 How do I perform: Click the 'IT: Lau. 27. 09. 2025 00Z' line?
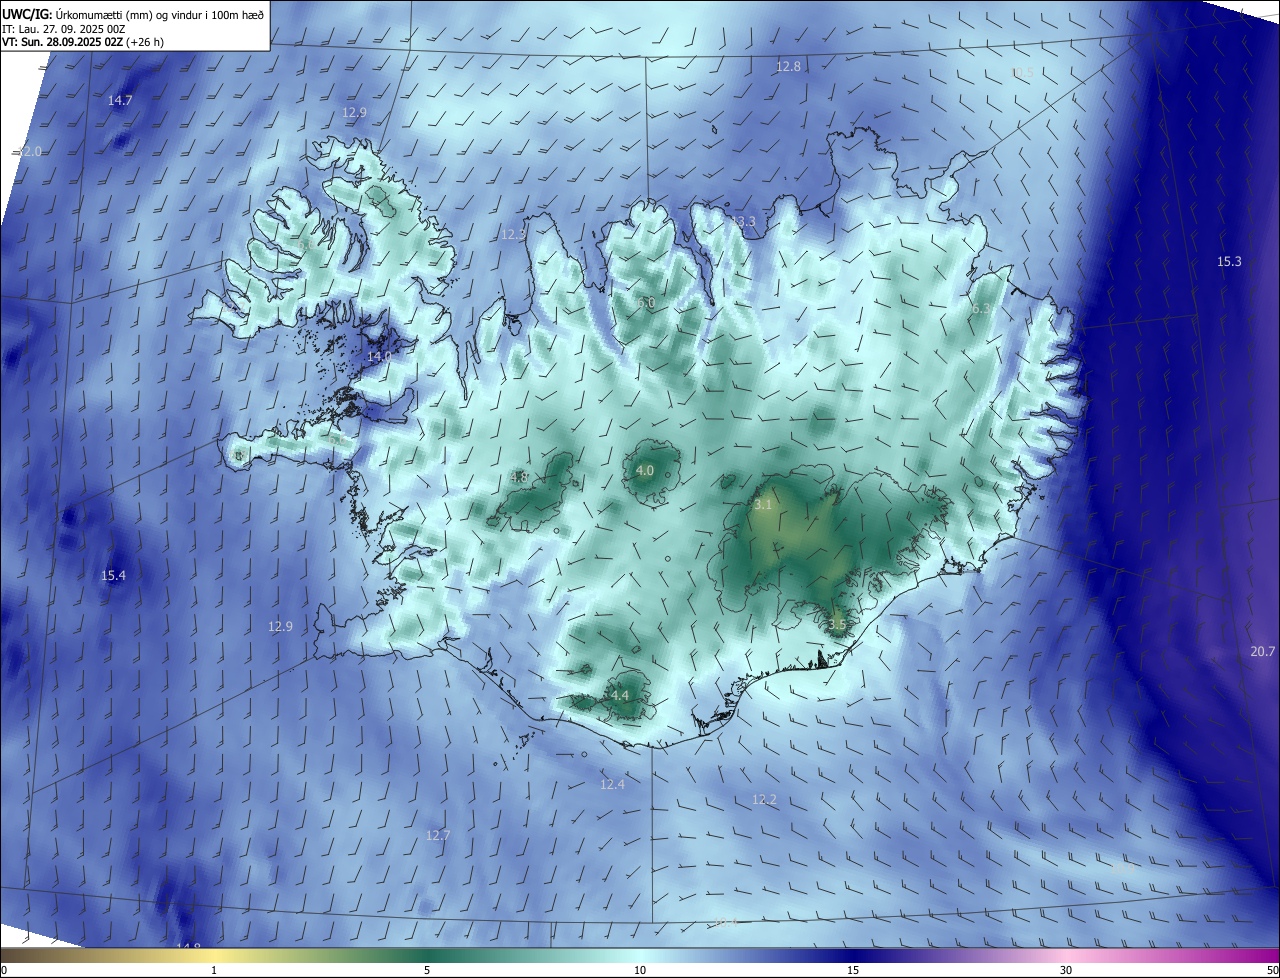(64, 28)
